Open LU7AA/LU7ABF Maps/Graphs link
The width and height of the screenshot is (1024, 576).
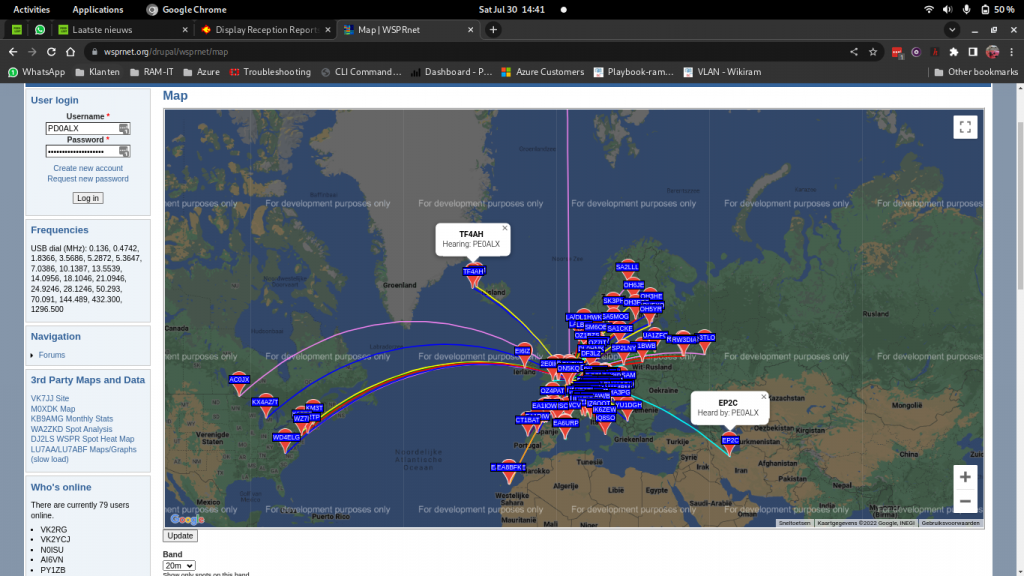(x=84, y=449)
